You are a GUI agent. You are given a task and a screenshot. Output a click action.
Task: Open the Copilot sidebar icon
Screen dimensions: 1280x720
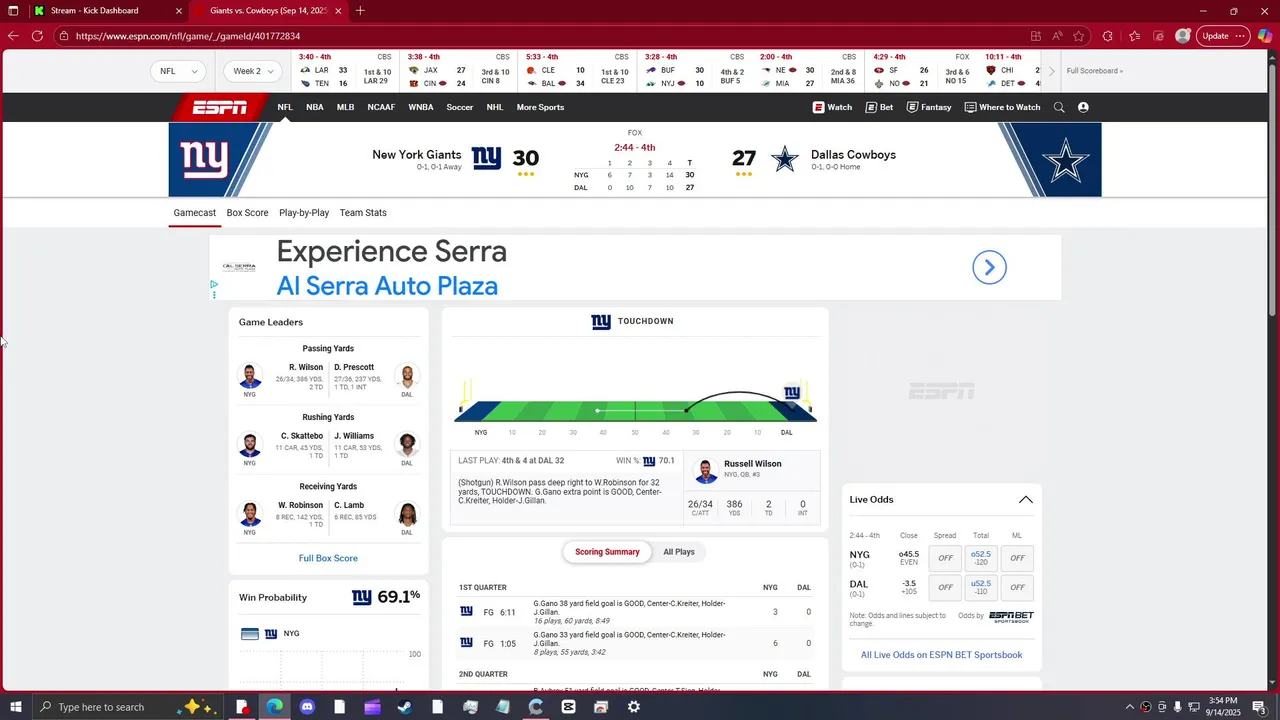point(1265,36)
